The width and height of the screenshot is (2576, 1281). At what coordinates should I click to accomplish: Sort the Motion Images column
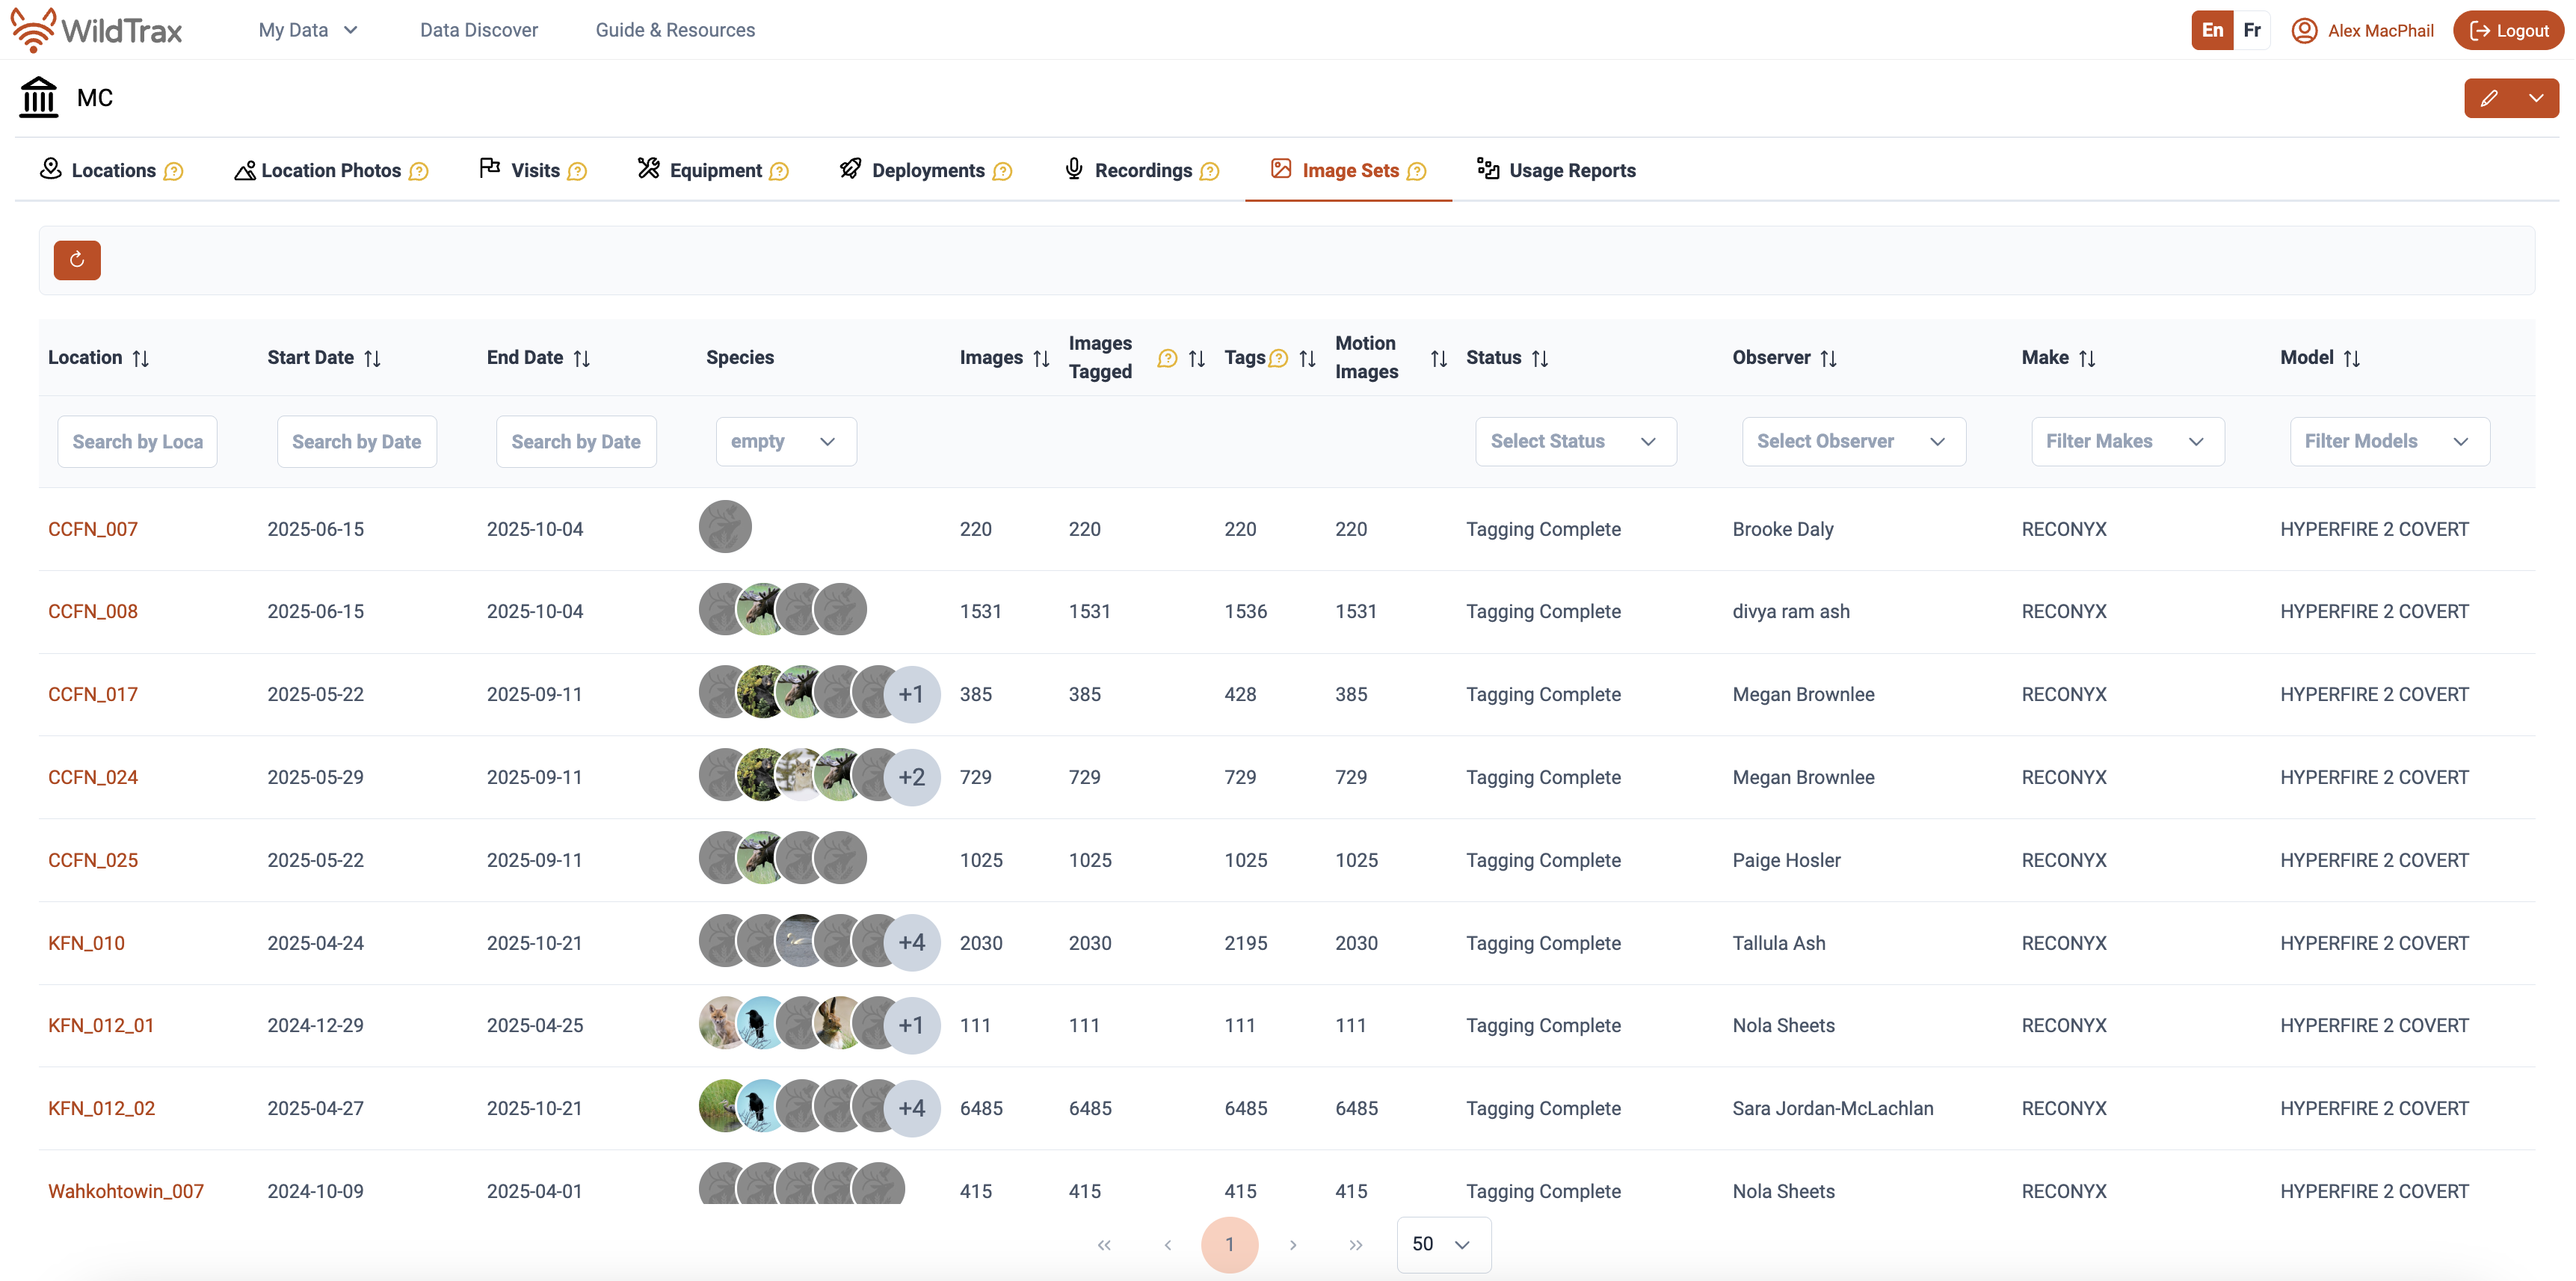[1438, 358]
